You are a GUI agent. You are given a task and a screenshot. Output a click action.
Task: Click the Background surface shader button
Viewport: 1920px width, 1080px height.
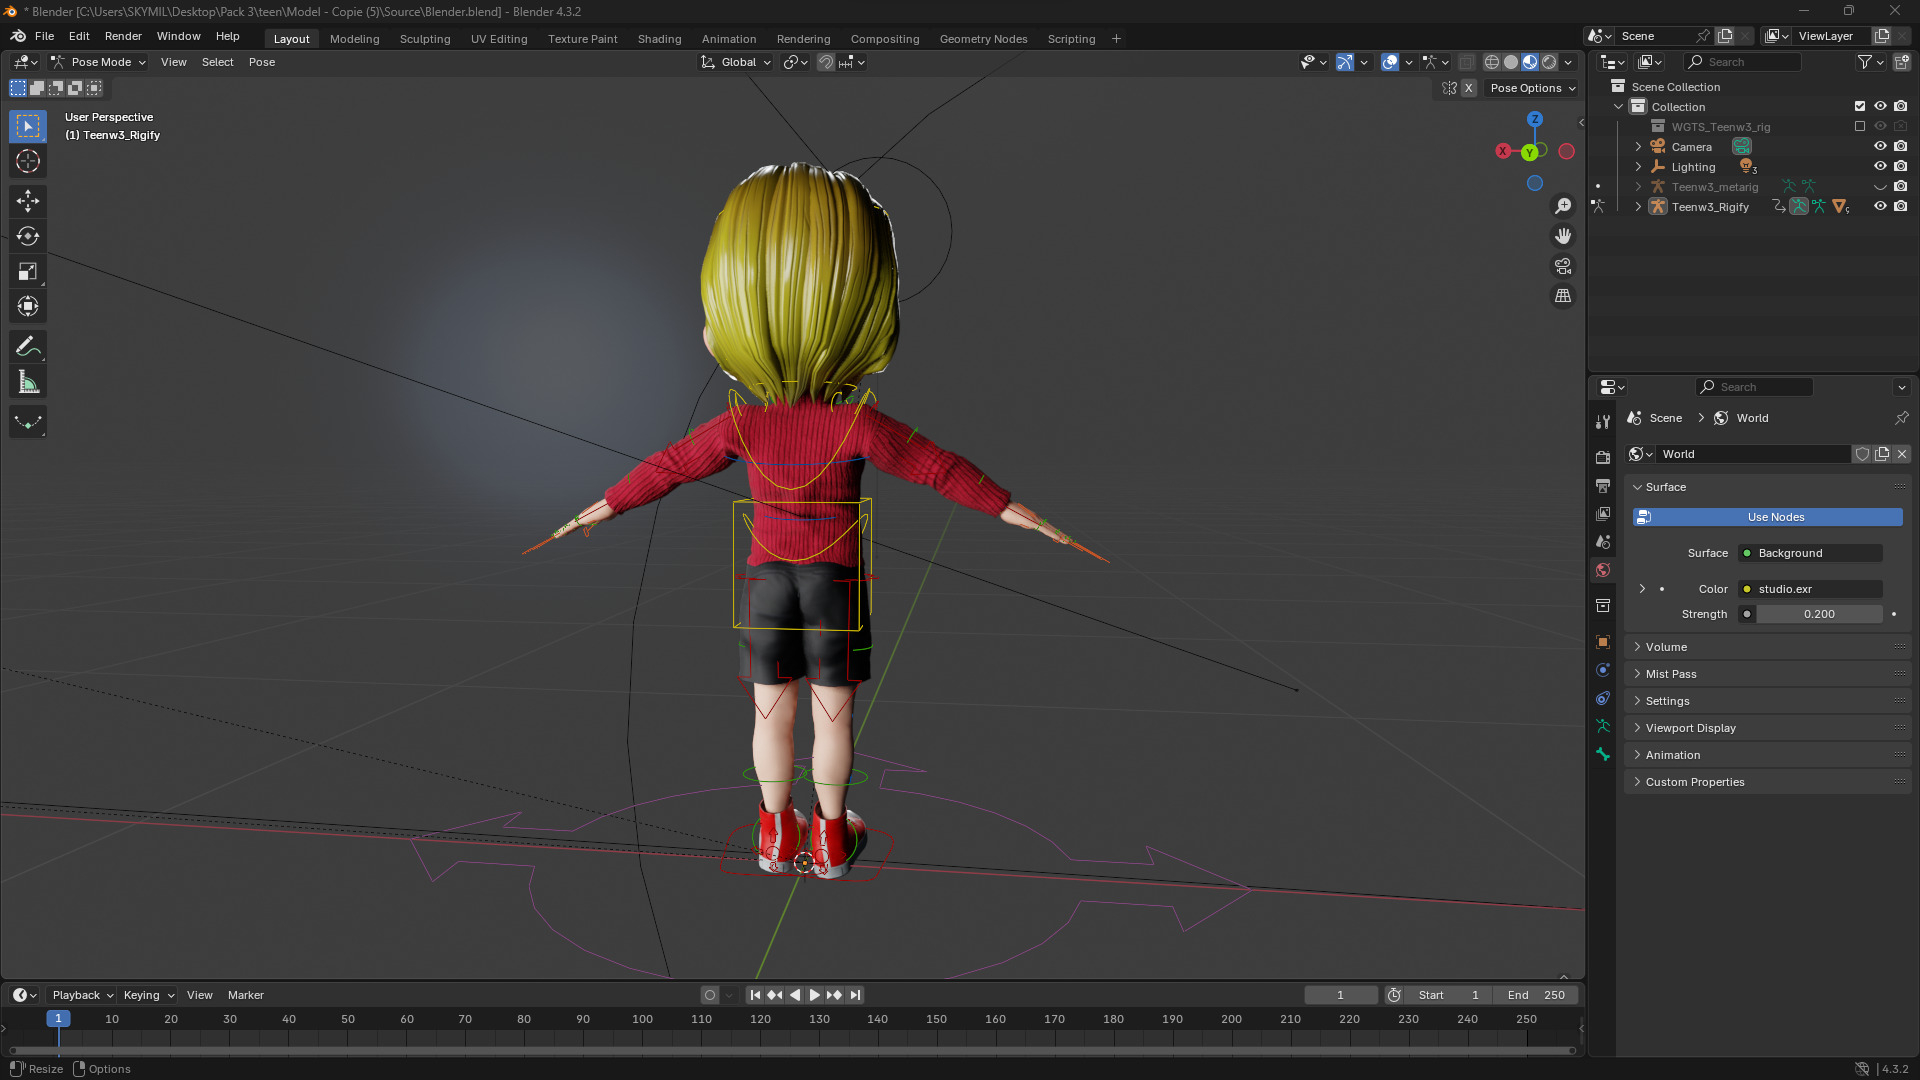[x=1810, y=553]
